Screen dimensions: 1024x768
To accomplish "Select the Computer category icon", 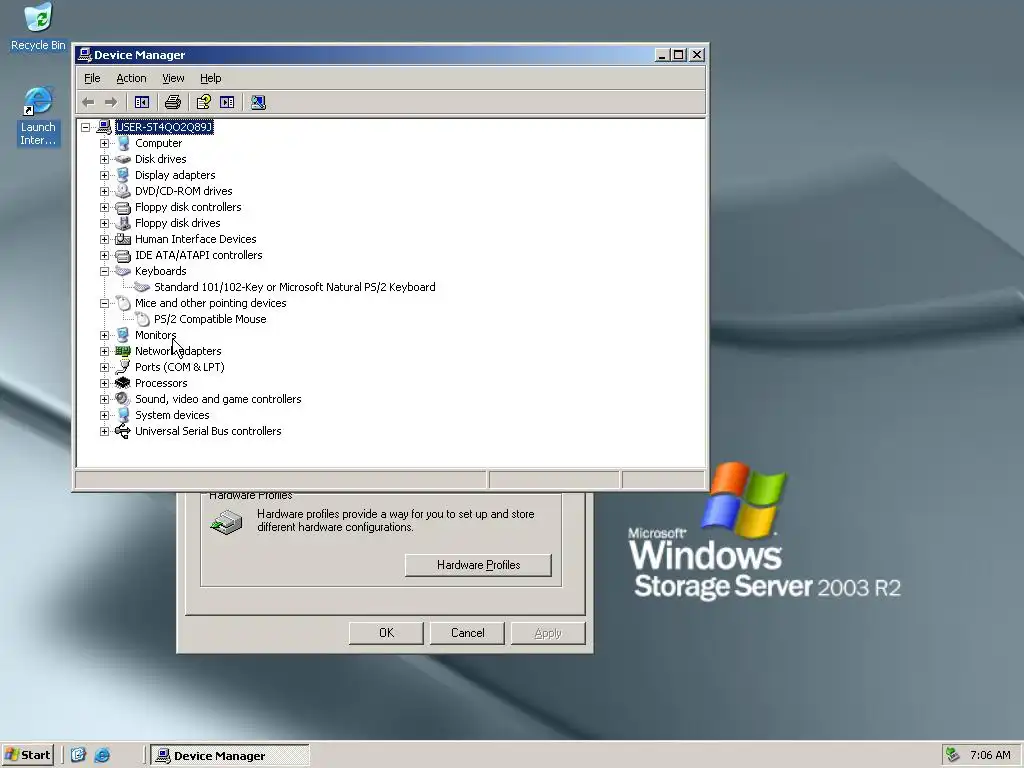I will point(123,143).
